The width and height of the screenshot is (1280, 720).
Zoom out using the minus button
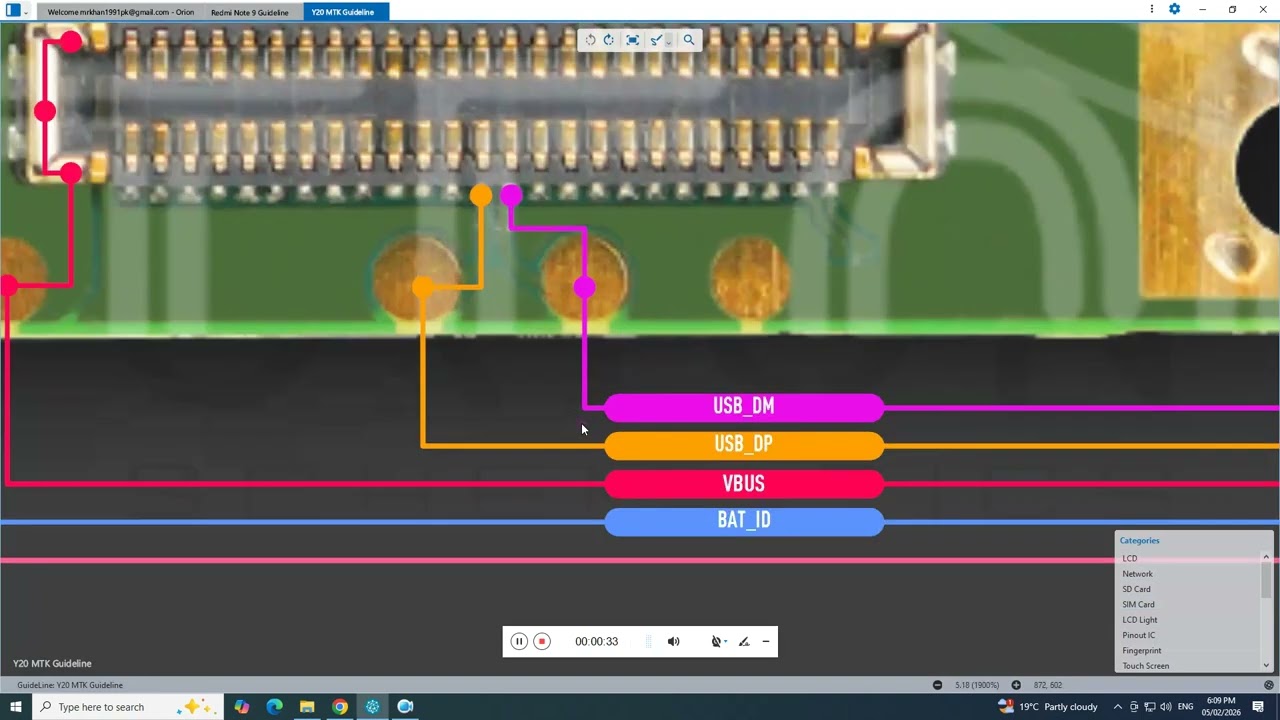click(937, 685)
